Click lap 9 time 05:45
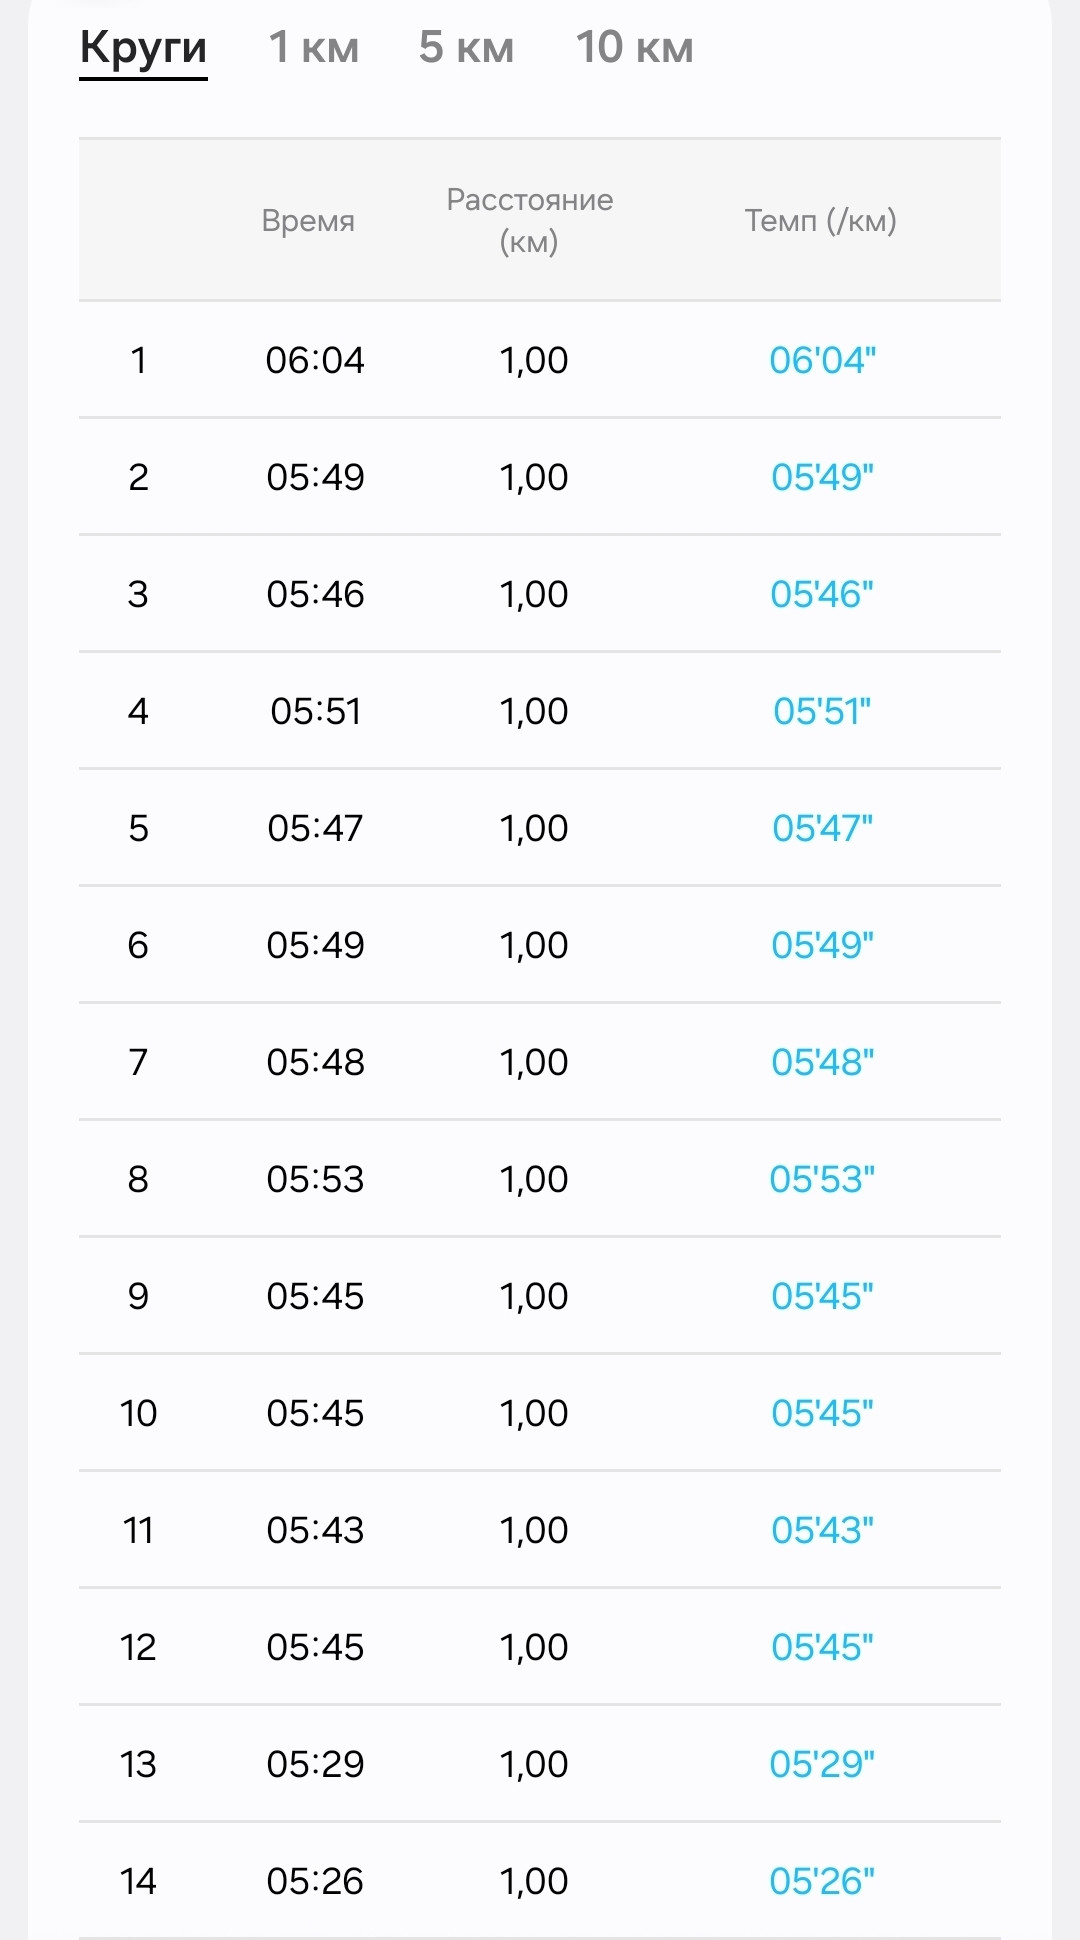The height and width of the screenshot is (1940, 1080). [x=315, y=1296]
